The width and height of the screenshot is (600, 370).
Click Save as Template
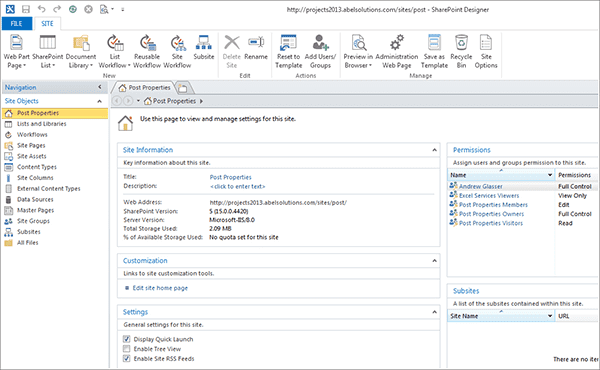(434, 52)
